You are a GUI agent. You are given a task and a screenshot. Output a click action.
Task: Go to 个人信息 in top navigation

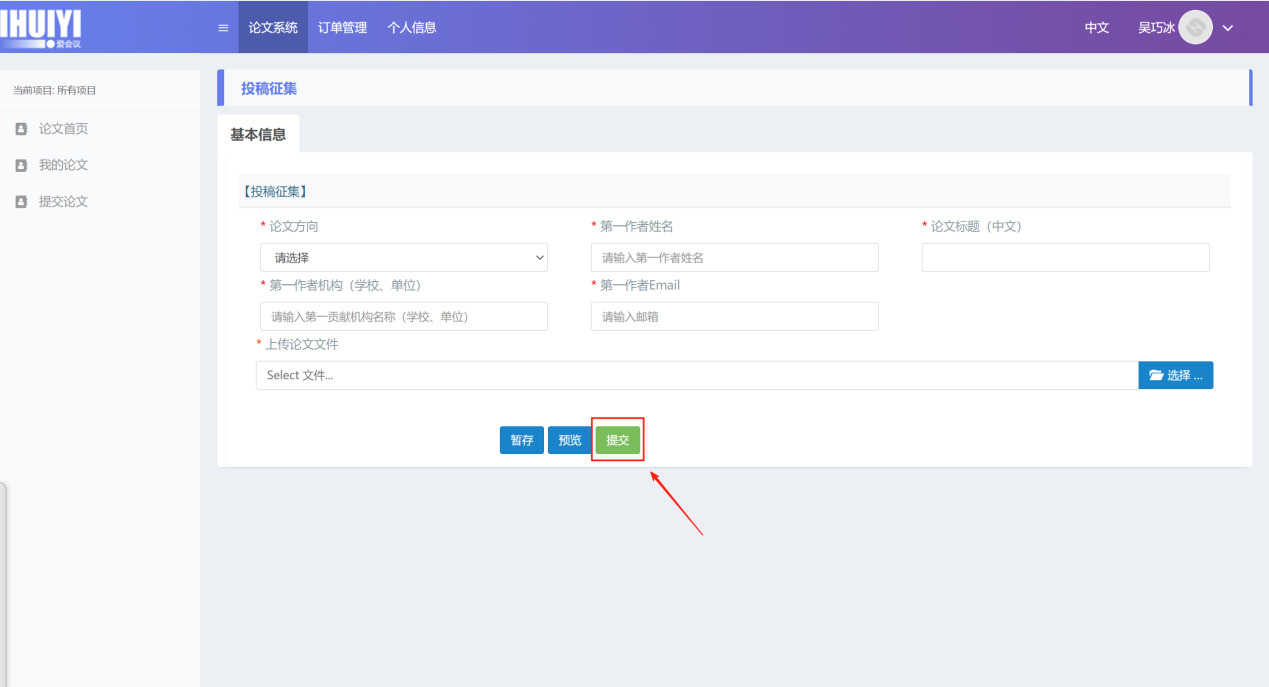[412, 28]
